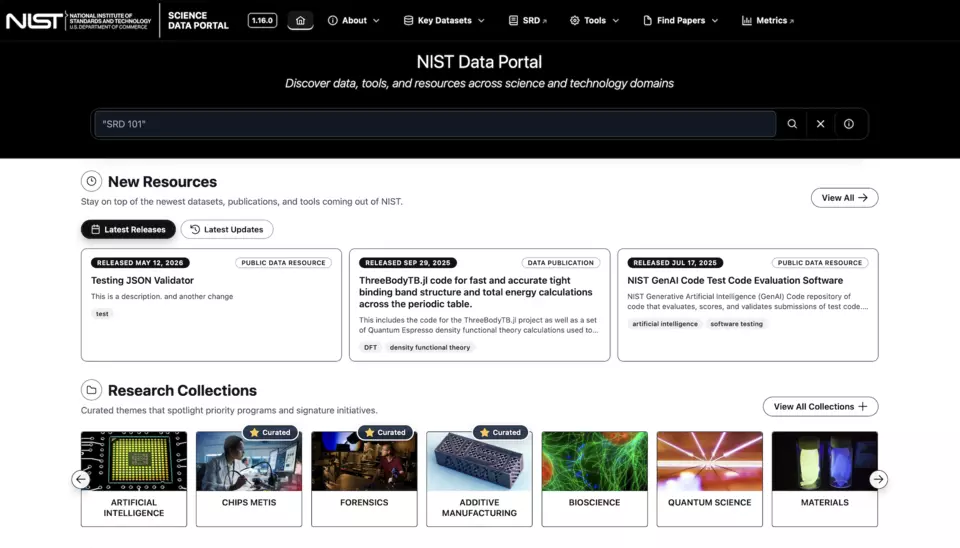This screenshot has height=548, width=960.
Task: Click the Curated star badge on Forensics
Action: tap(385, 432)
